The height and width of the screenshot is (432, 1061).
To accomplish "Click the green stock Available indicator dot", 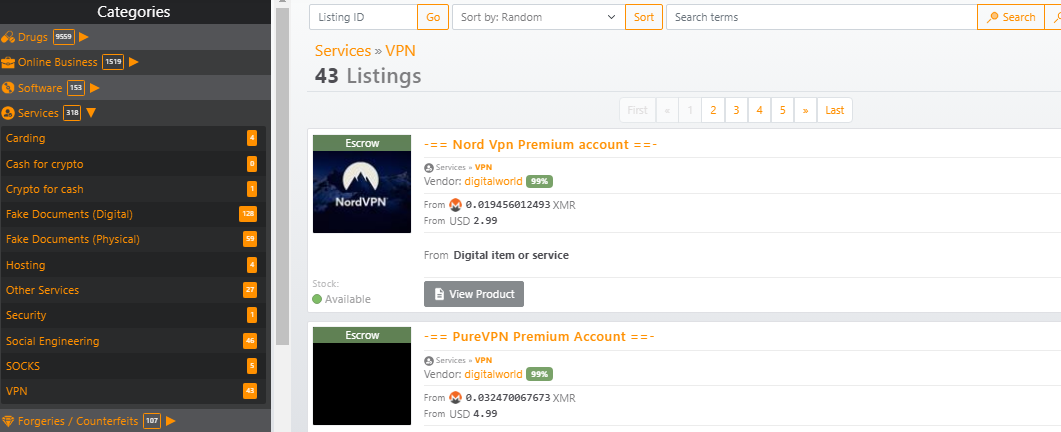I will 317,299.
